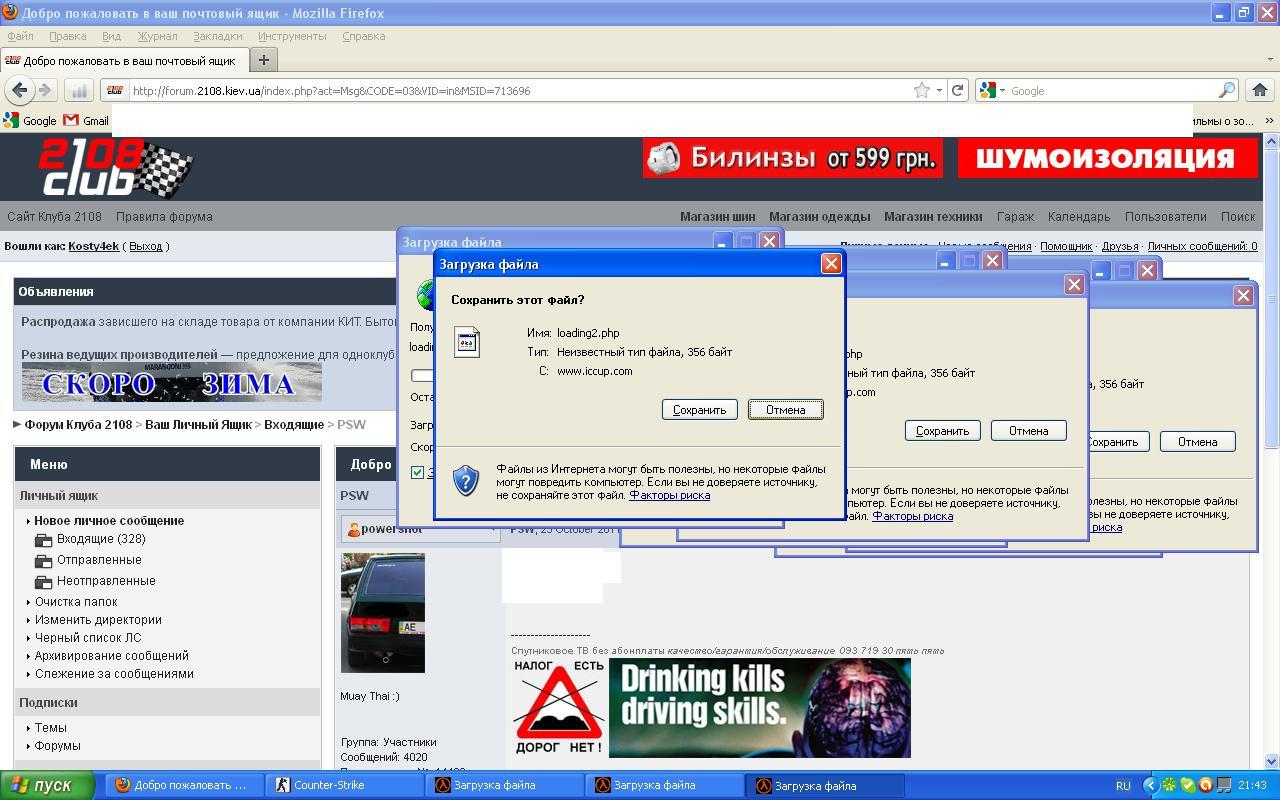This screenshot has width=1280, height=800.
Task: Open Архивирование сообщений link
Action: coord(112,655)
